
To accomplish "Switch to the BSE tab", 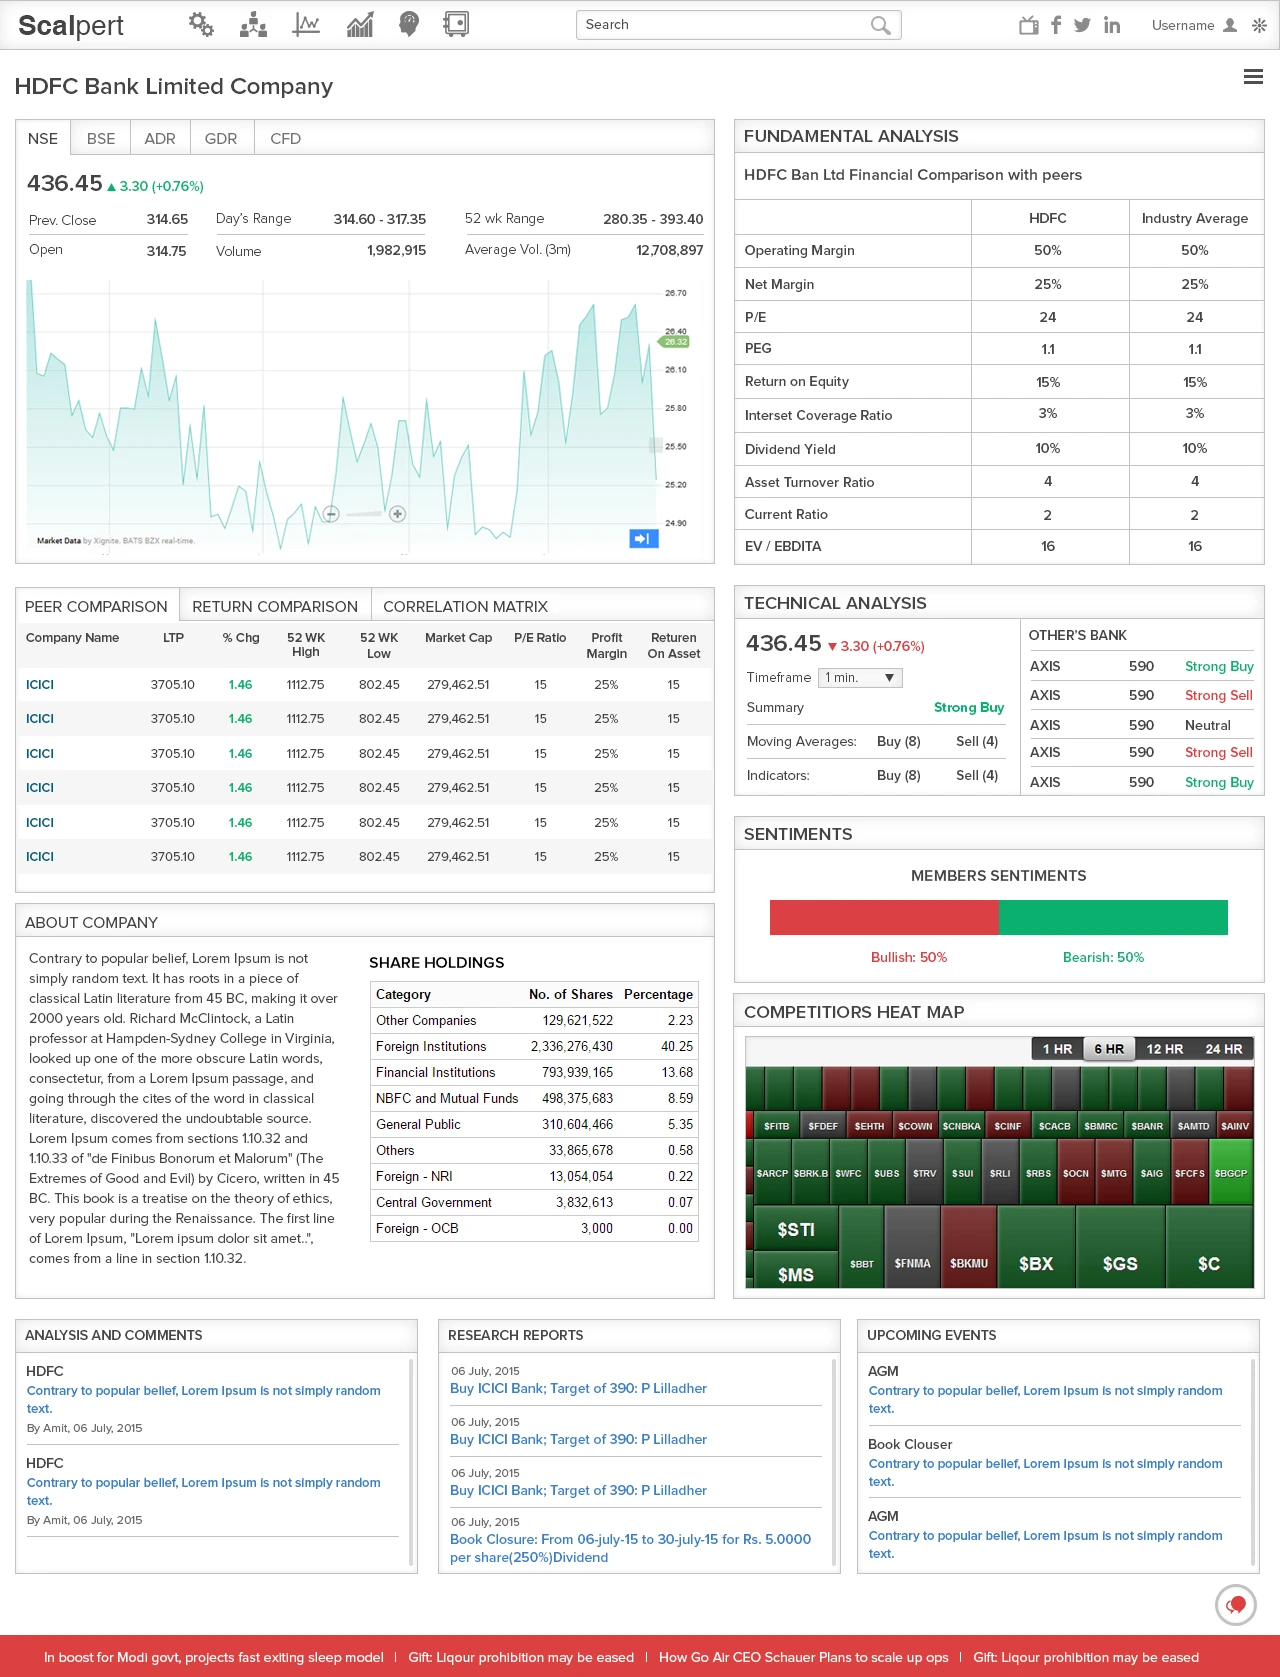I will click(101, 138).
